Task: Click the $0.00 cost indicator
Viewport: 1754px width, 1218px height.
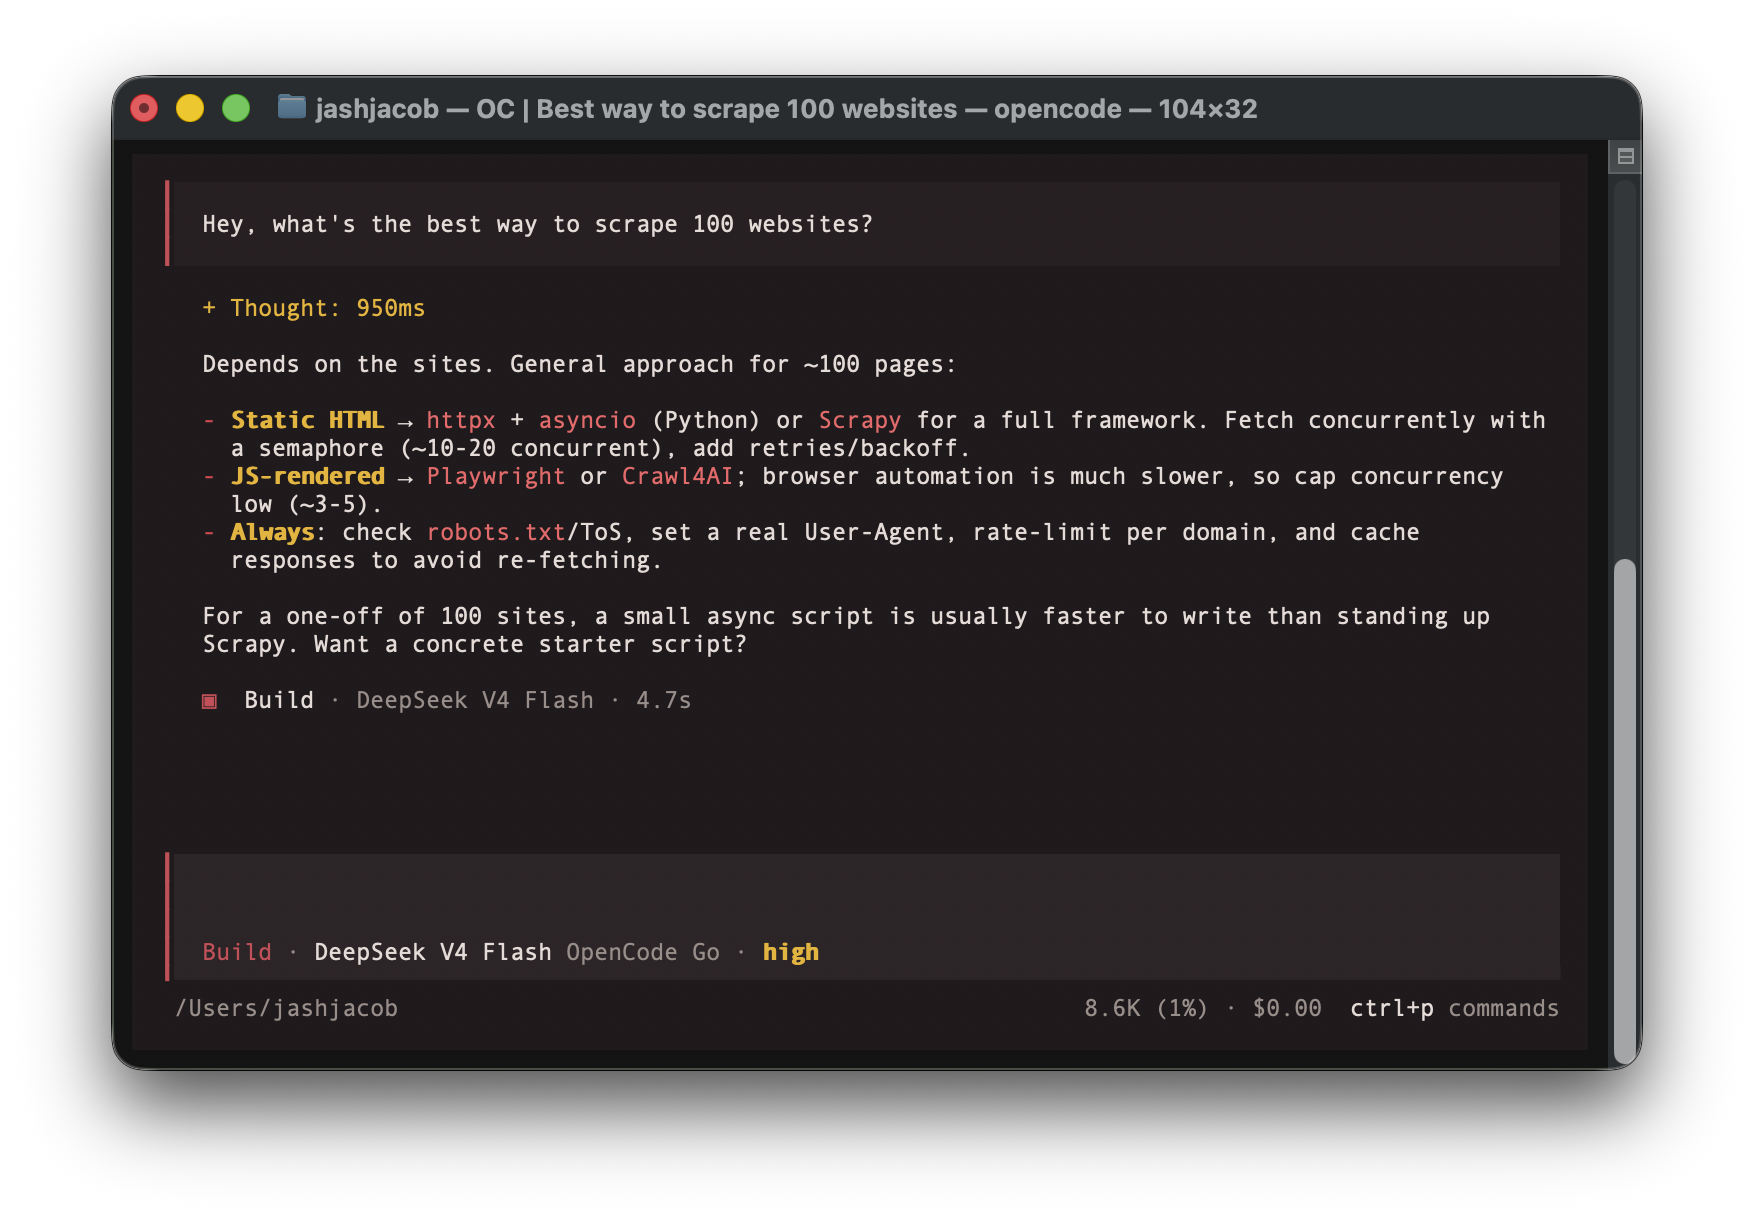Action: (1287, 1008)
